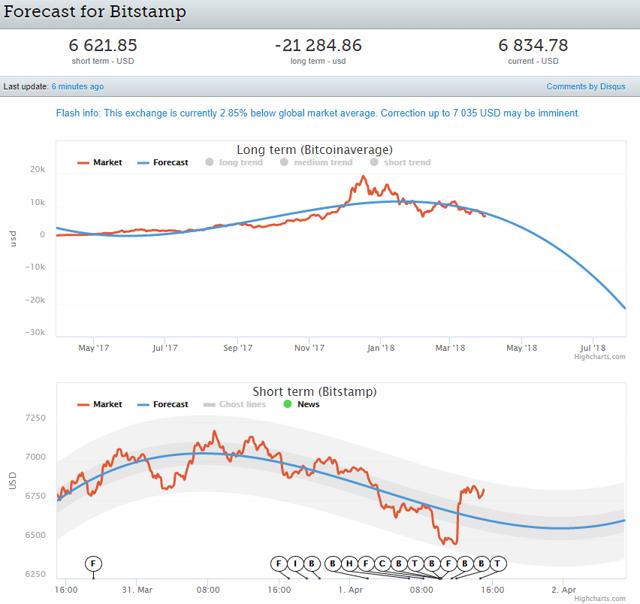Toggle Forecast series in Long term chart legend
Screen dimensions: 640x604
coord(163,162)
